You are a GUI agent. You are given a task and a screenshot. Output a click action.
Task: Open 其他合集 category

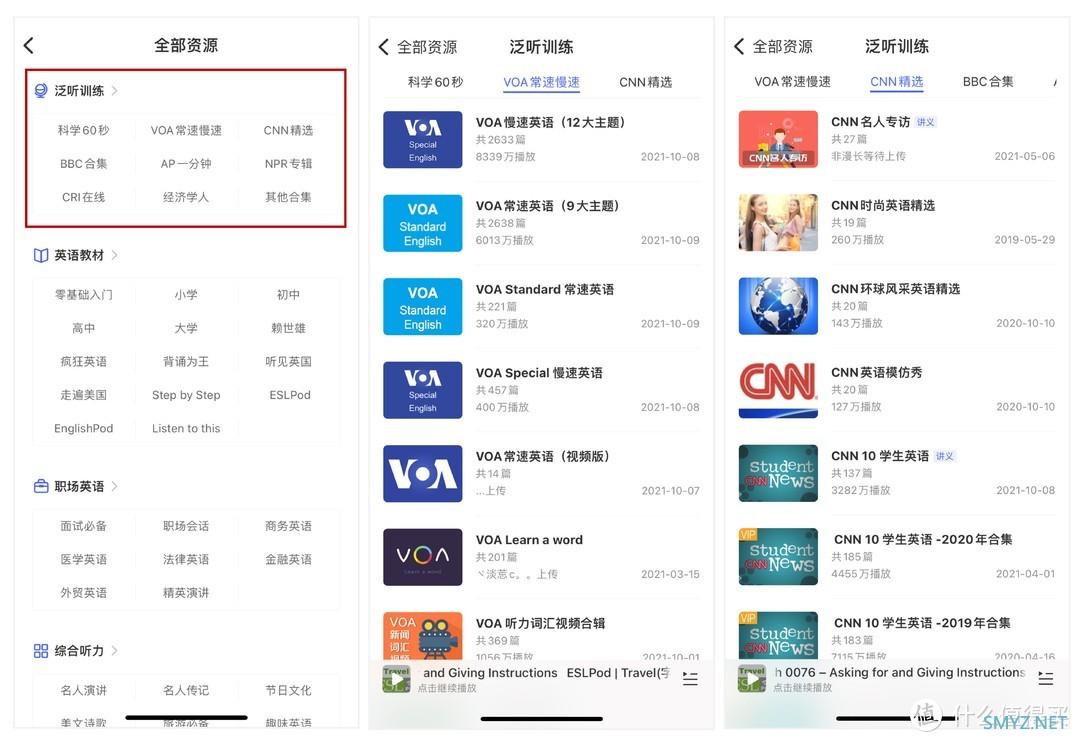pyautogui.click(x=288, y=197)
